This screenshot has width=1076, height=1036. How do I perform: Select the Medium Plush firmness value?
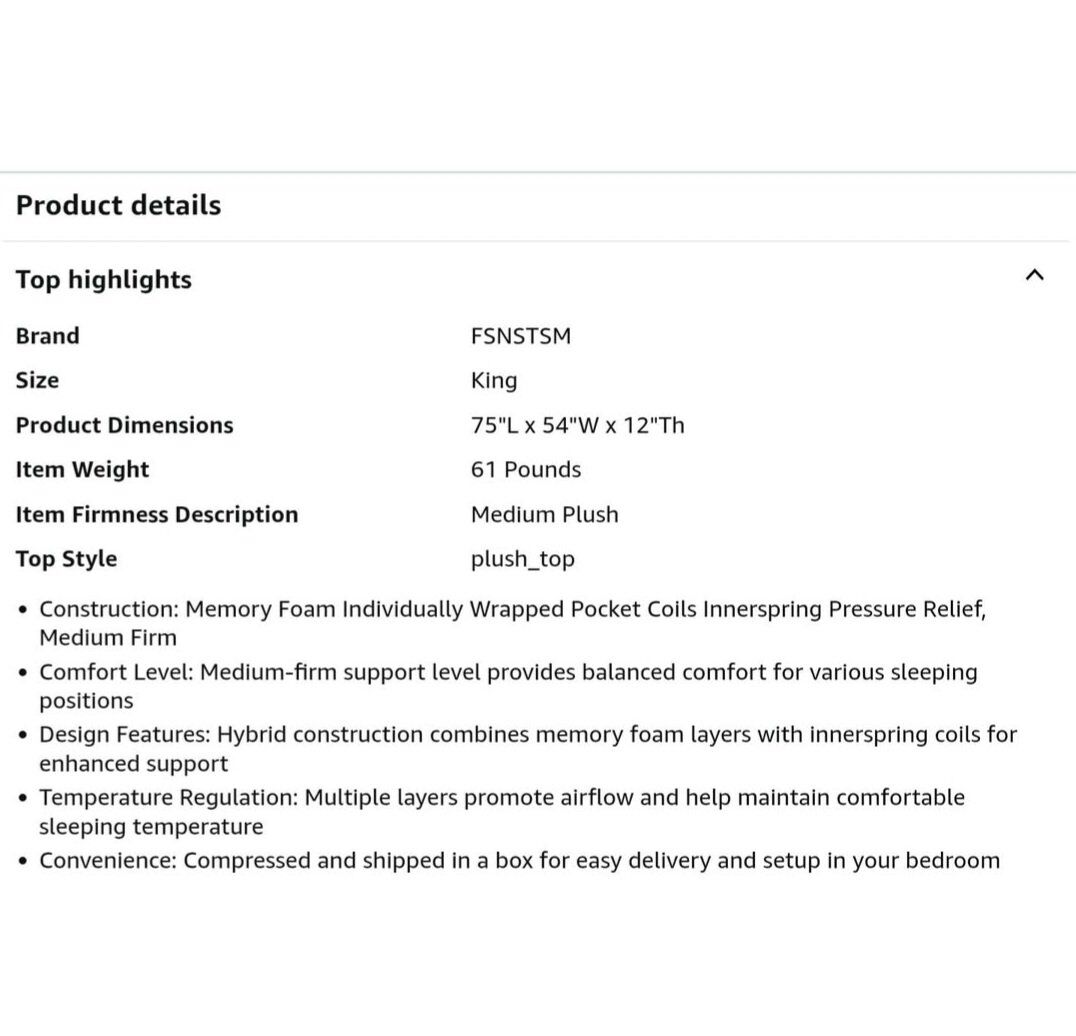point(544,515)
